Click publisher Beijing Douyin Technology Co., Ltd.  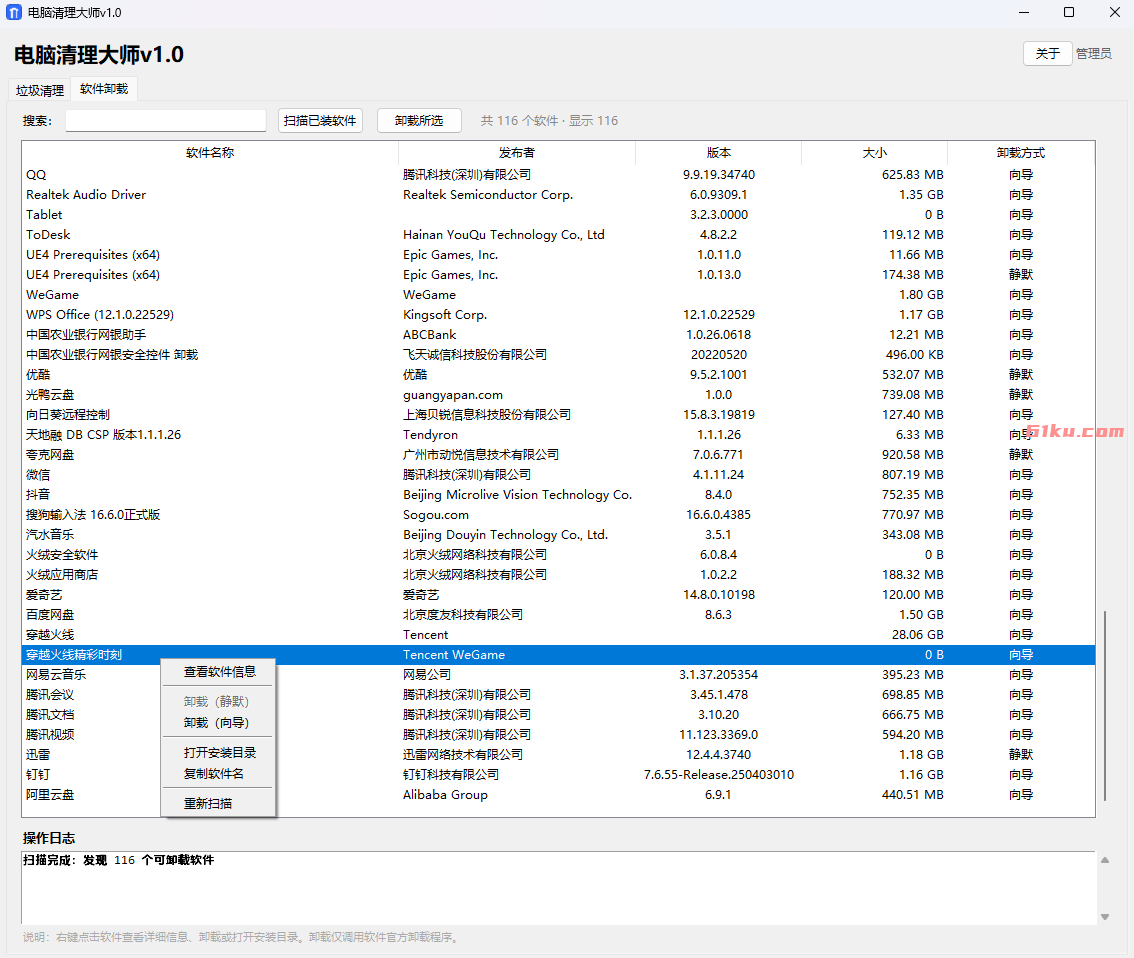point(506,535)
